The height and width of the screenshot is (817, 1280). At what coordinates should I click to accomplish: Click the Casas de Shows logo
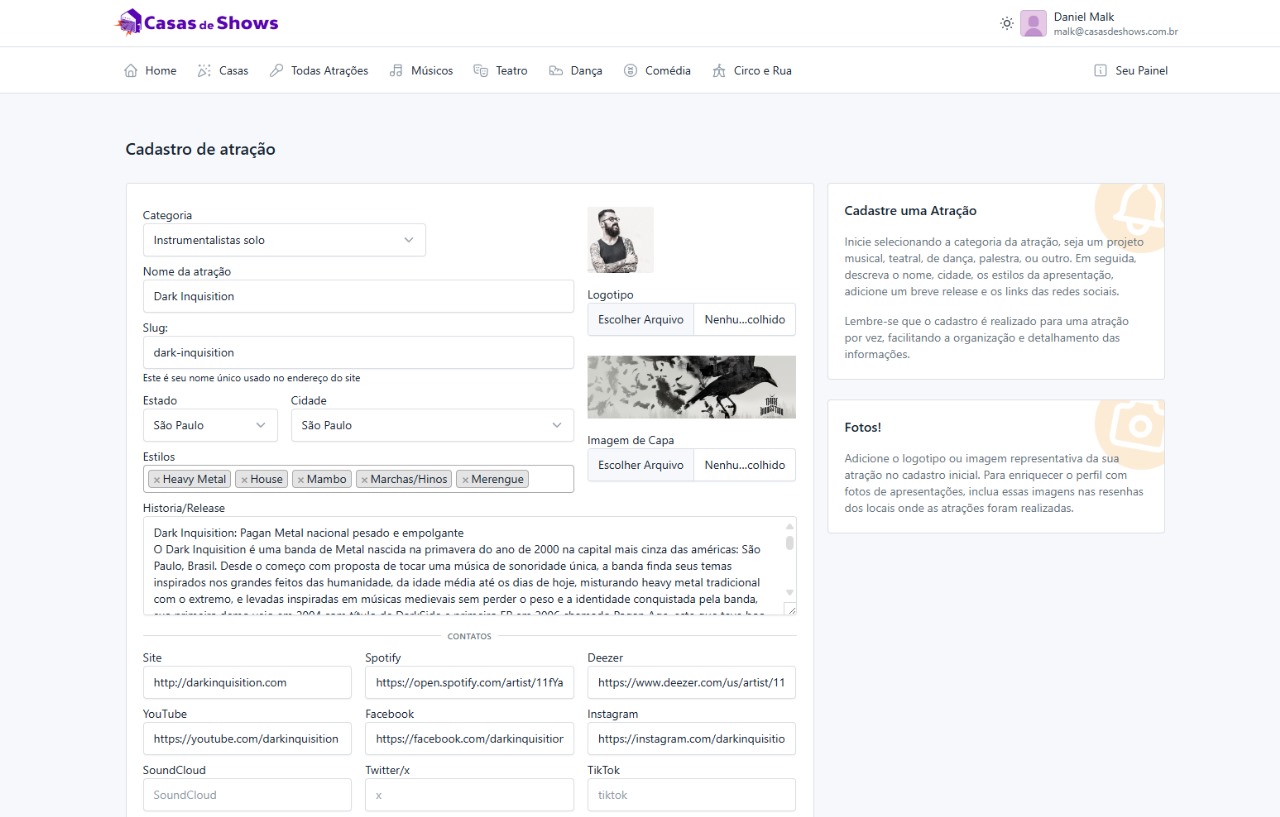click(x=197, y=22)
